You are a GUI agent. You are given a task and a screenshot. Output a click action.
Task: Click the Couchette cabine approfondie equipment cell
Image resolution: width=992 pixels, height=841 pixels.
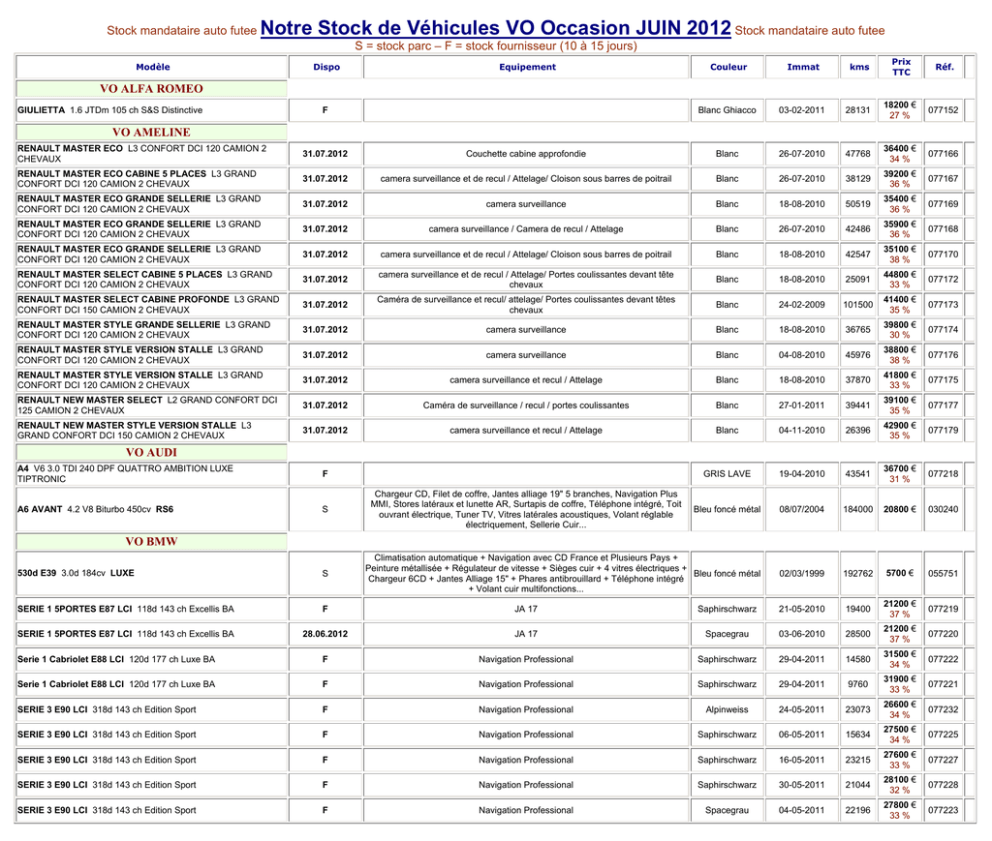[x=526, y=154]
